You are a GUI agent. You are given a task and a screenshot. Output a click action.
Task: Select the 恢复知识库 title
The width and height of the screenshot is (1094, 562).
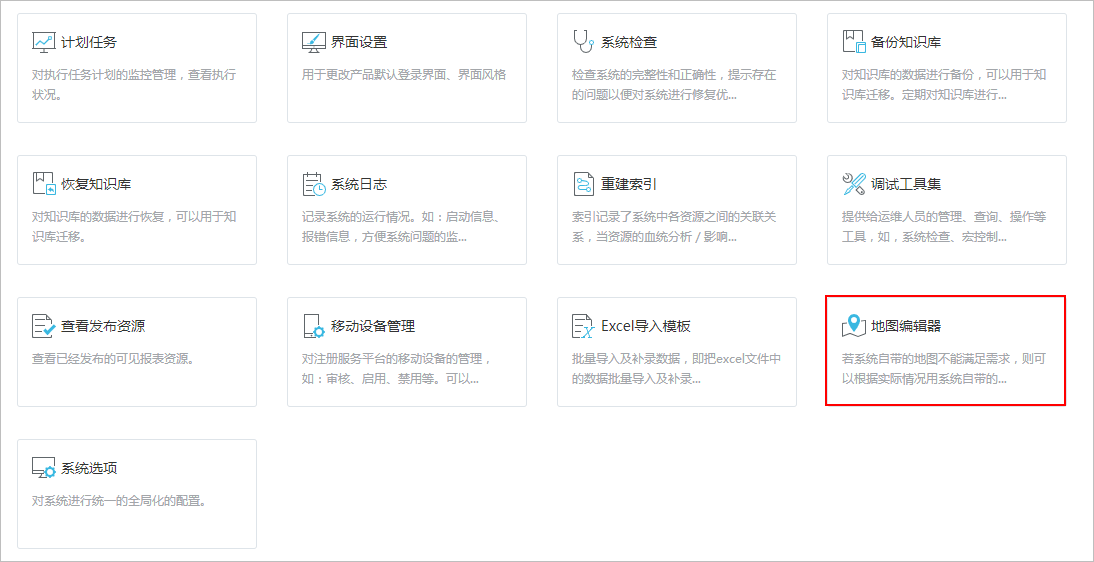point(96,184)
